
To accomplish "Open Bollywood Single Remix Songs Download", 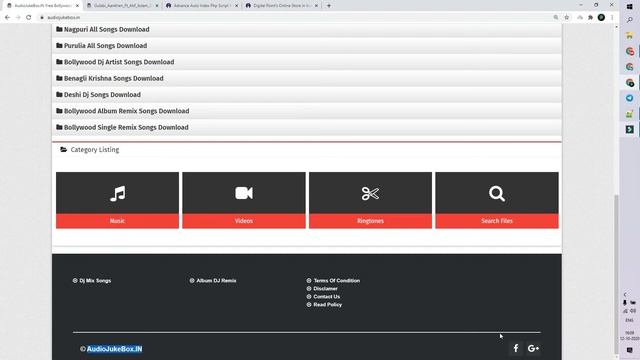I will click(126, 127).
